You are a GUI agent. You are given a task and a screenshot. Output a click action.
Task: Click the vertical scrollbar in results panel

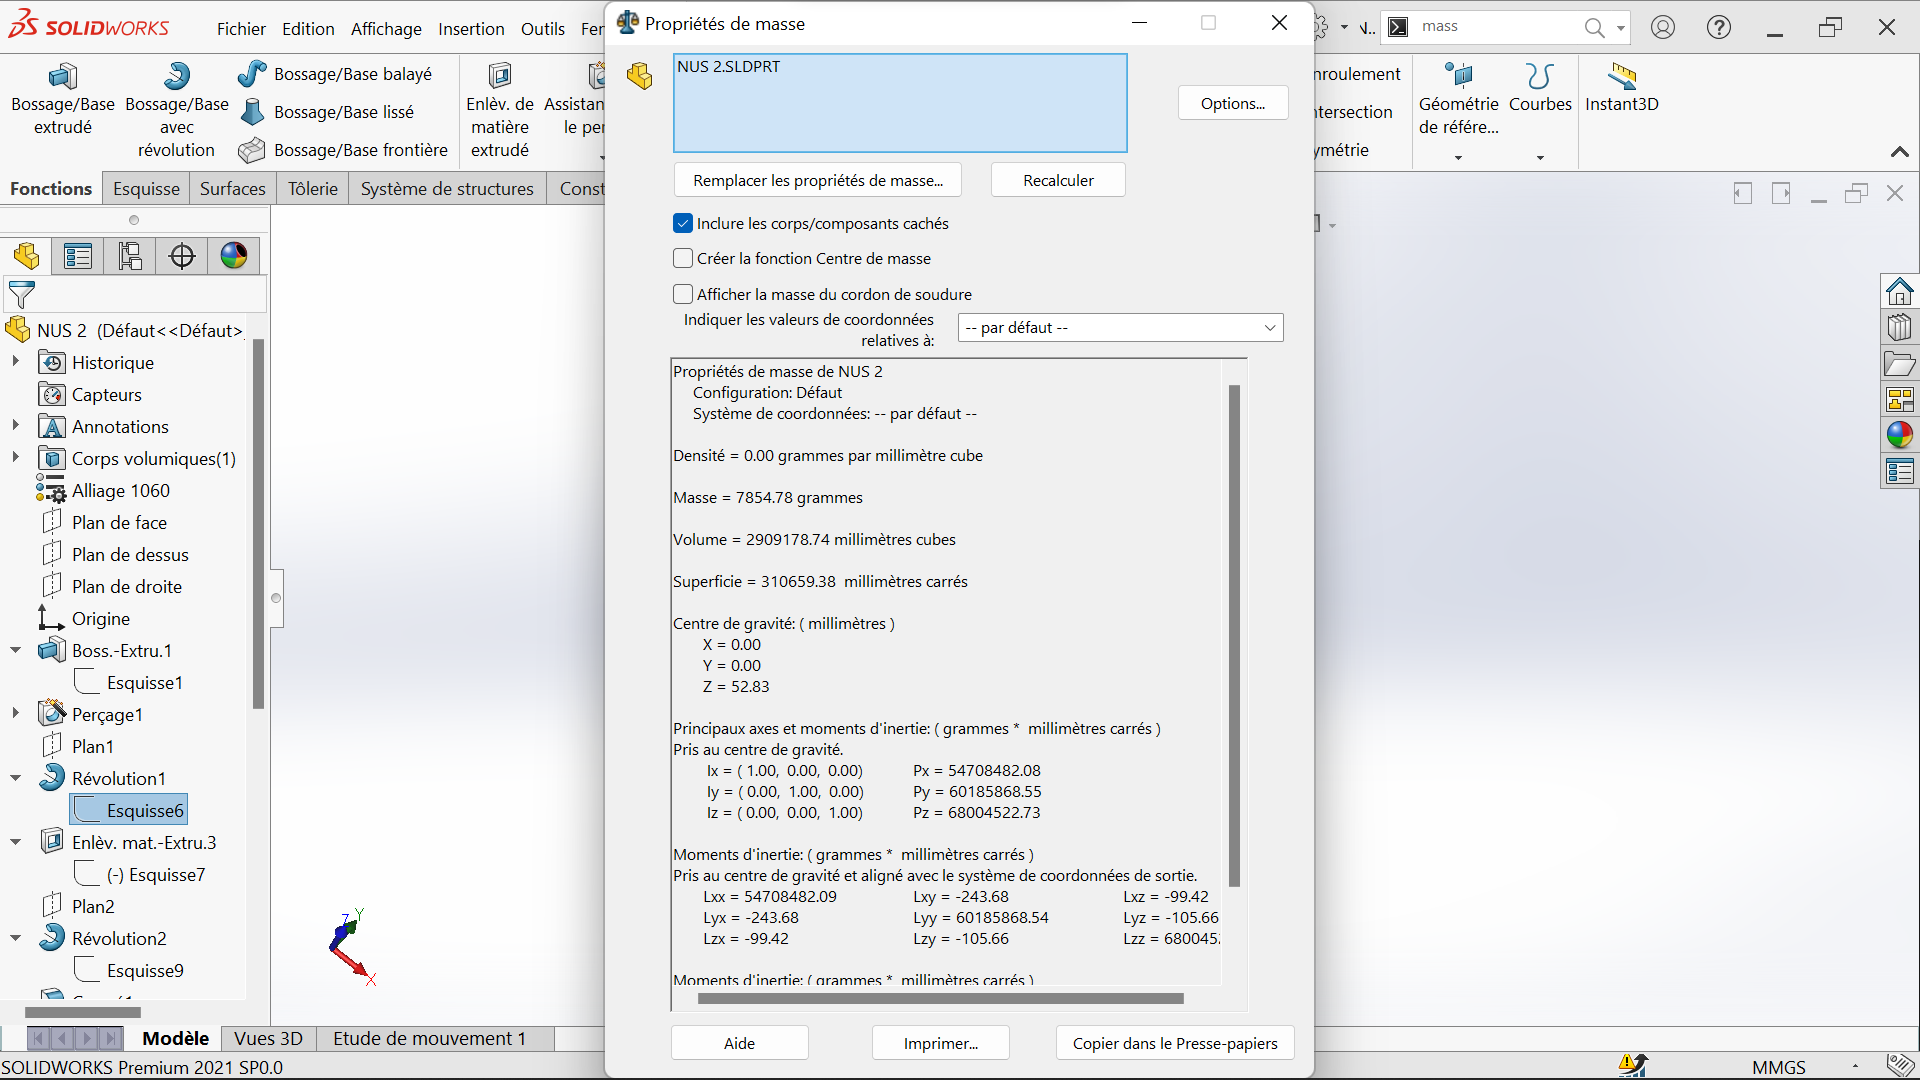coord(1234,635)
